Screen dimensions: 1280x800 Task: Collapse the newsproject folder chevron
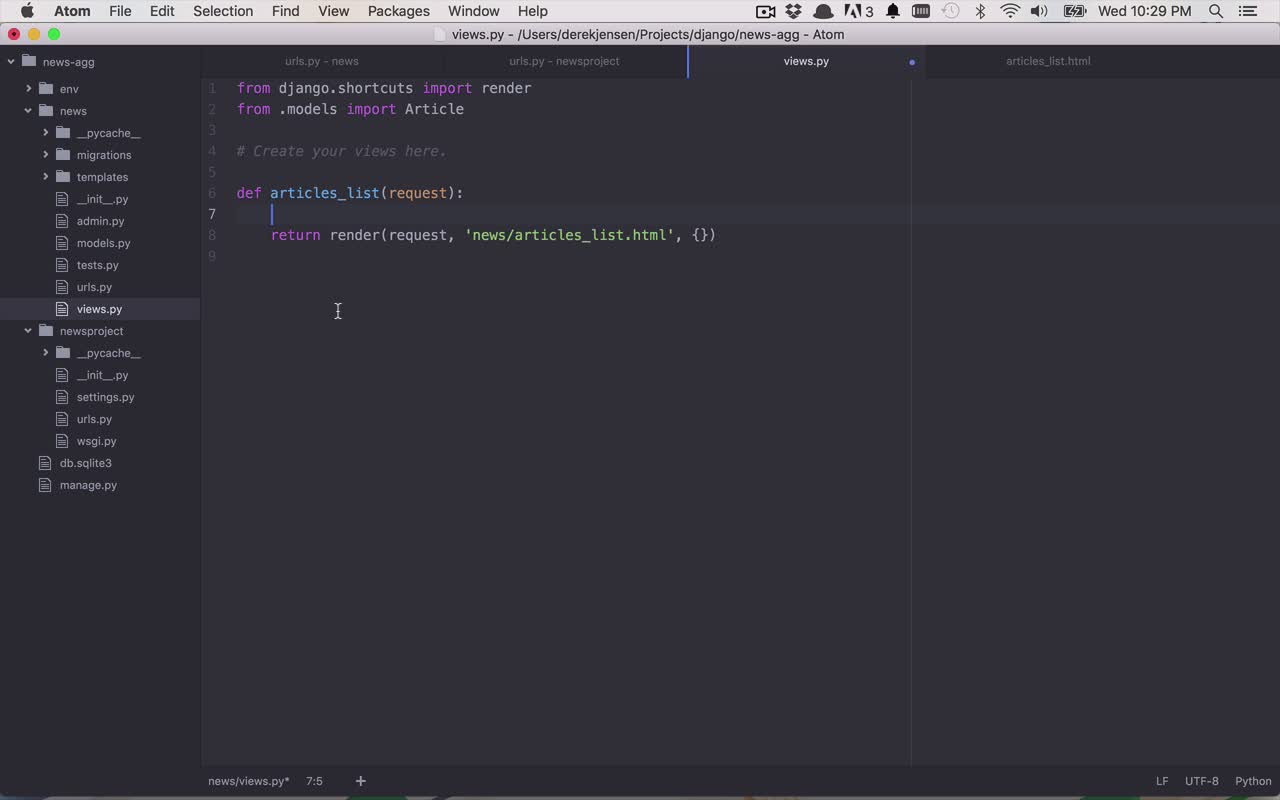coord(28,331)
